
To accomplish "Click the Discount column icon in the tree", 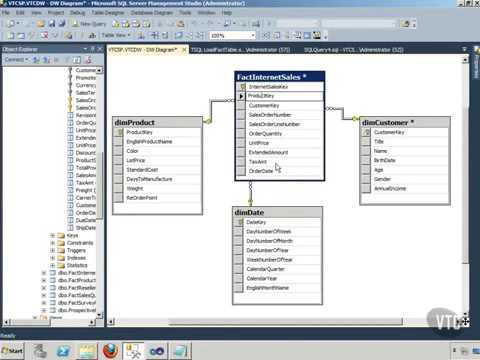I will click(x=70, y=153).
